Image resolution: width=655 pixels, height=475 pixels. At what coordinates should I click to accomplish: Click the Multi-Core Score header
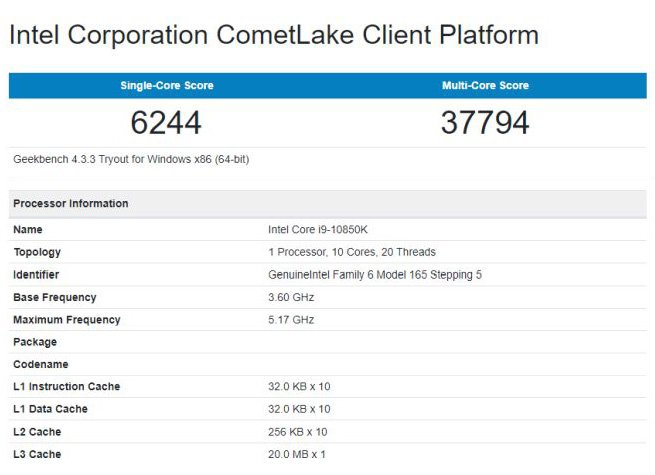[485, 86]
